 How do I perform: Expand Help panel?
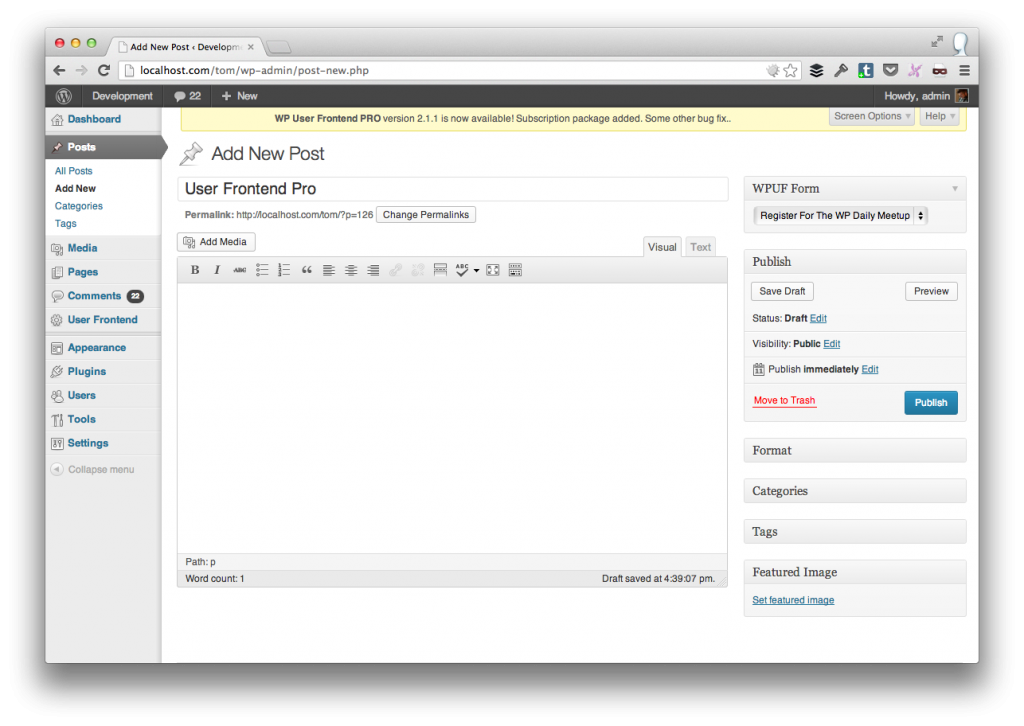940,116
